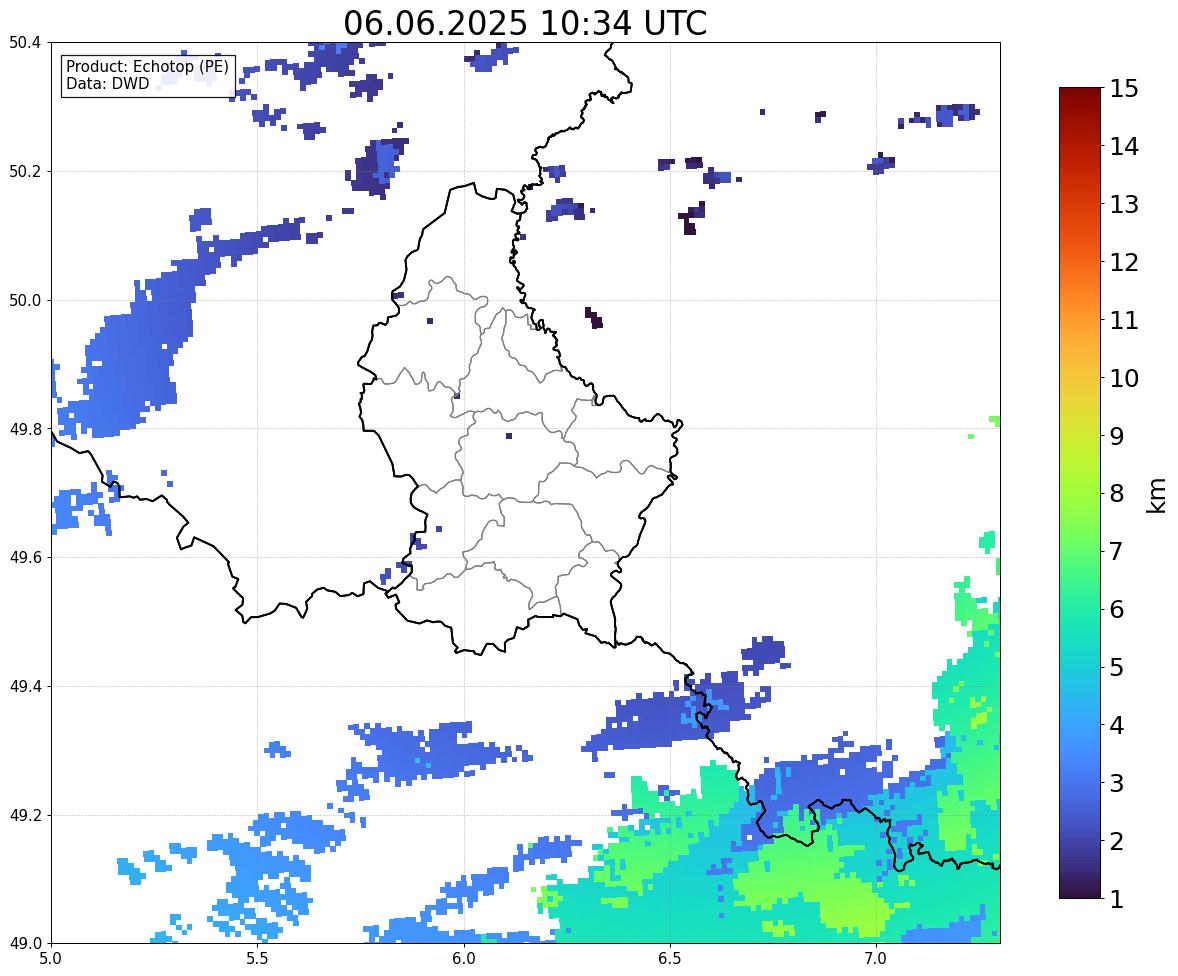Click the blue section of the colorbar near 3
Screen dimensions: 1178x976
tap(1080, 783)
